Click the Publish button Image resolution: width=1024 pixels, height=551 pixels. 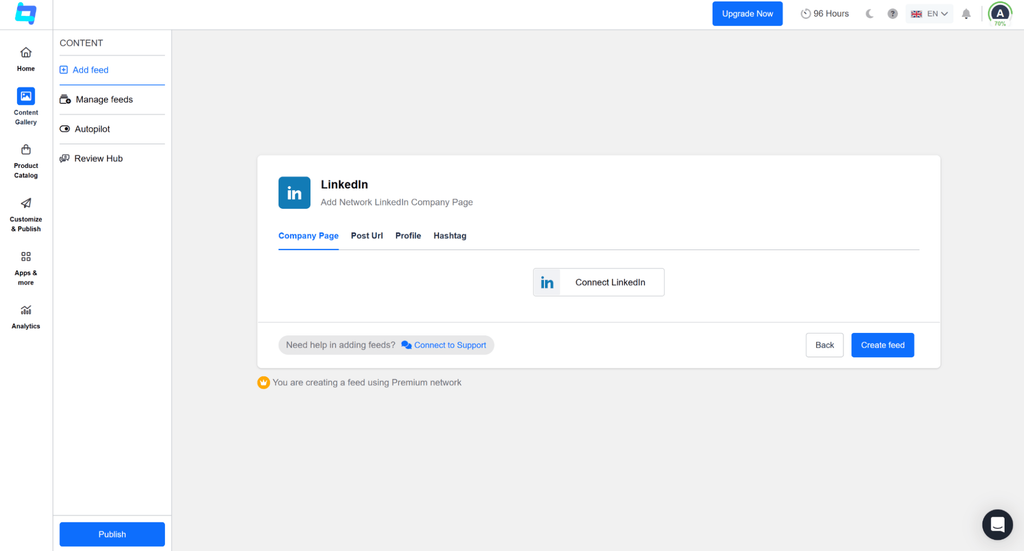pos(112,534)
